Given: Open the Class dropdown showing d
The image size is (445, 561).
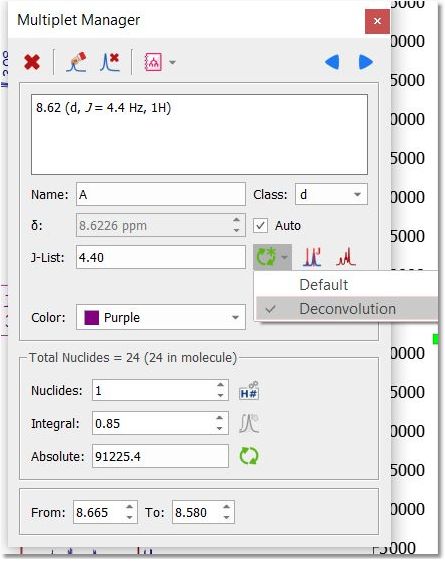Looking at the screenshot, I should coord(331,195).
